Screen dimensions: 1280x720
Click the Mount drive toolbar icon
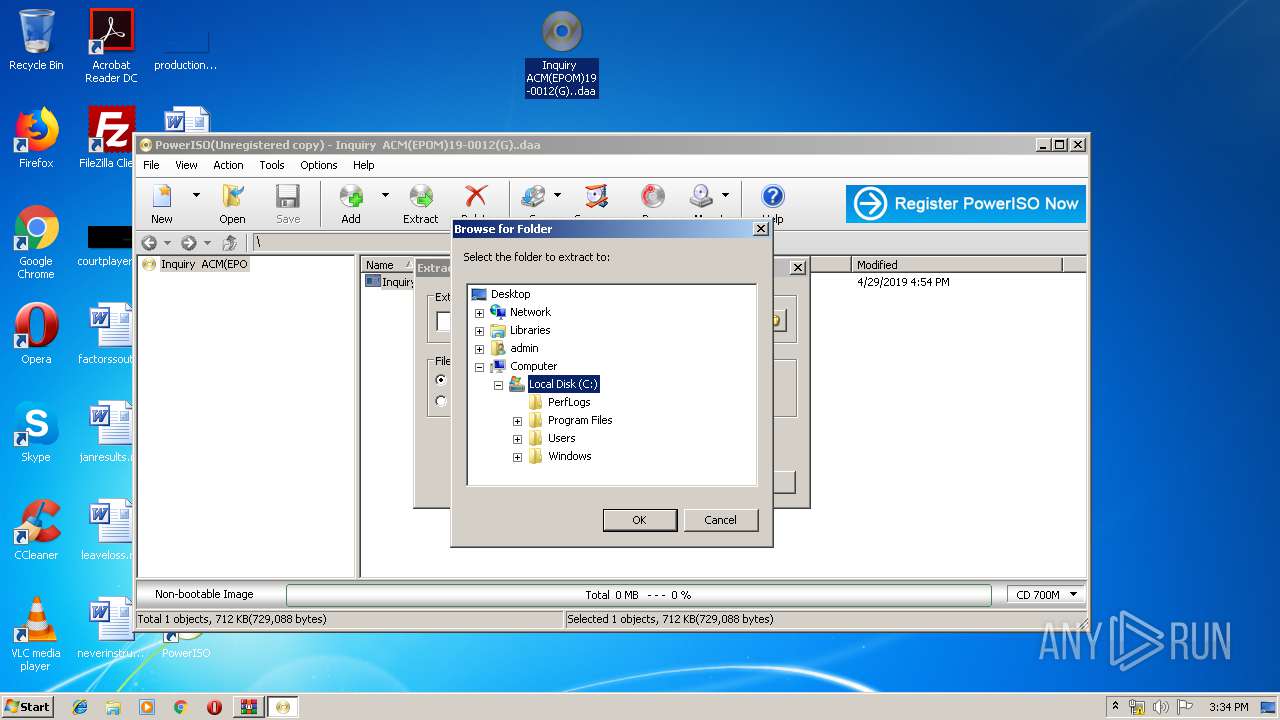[x=702, y=198]
